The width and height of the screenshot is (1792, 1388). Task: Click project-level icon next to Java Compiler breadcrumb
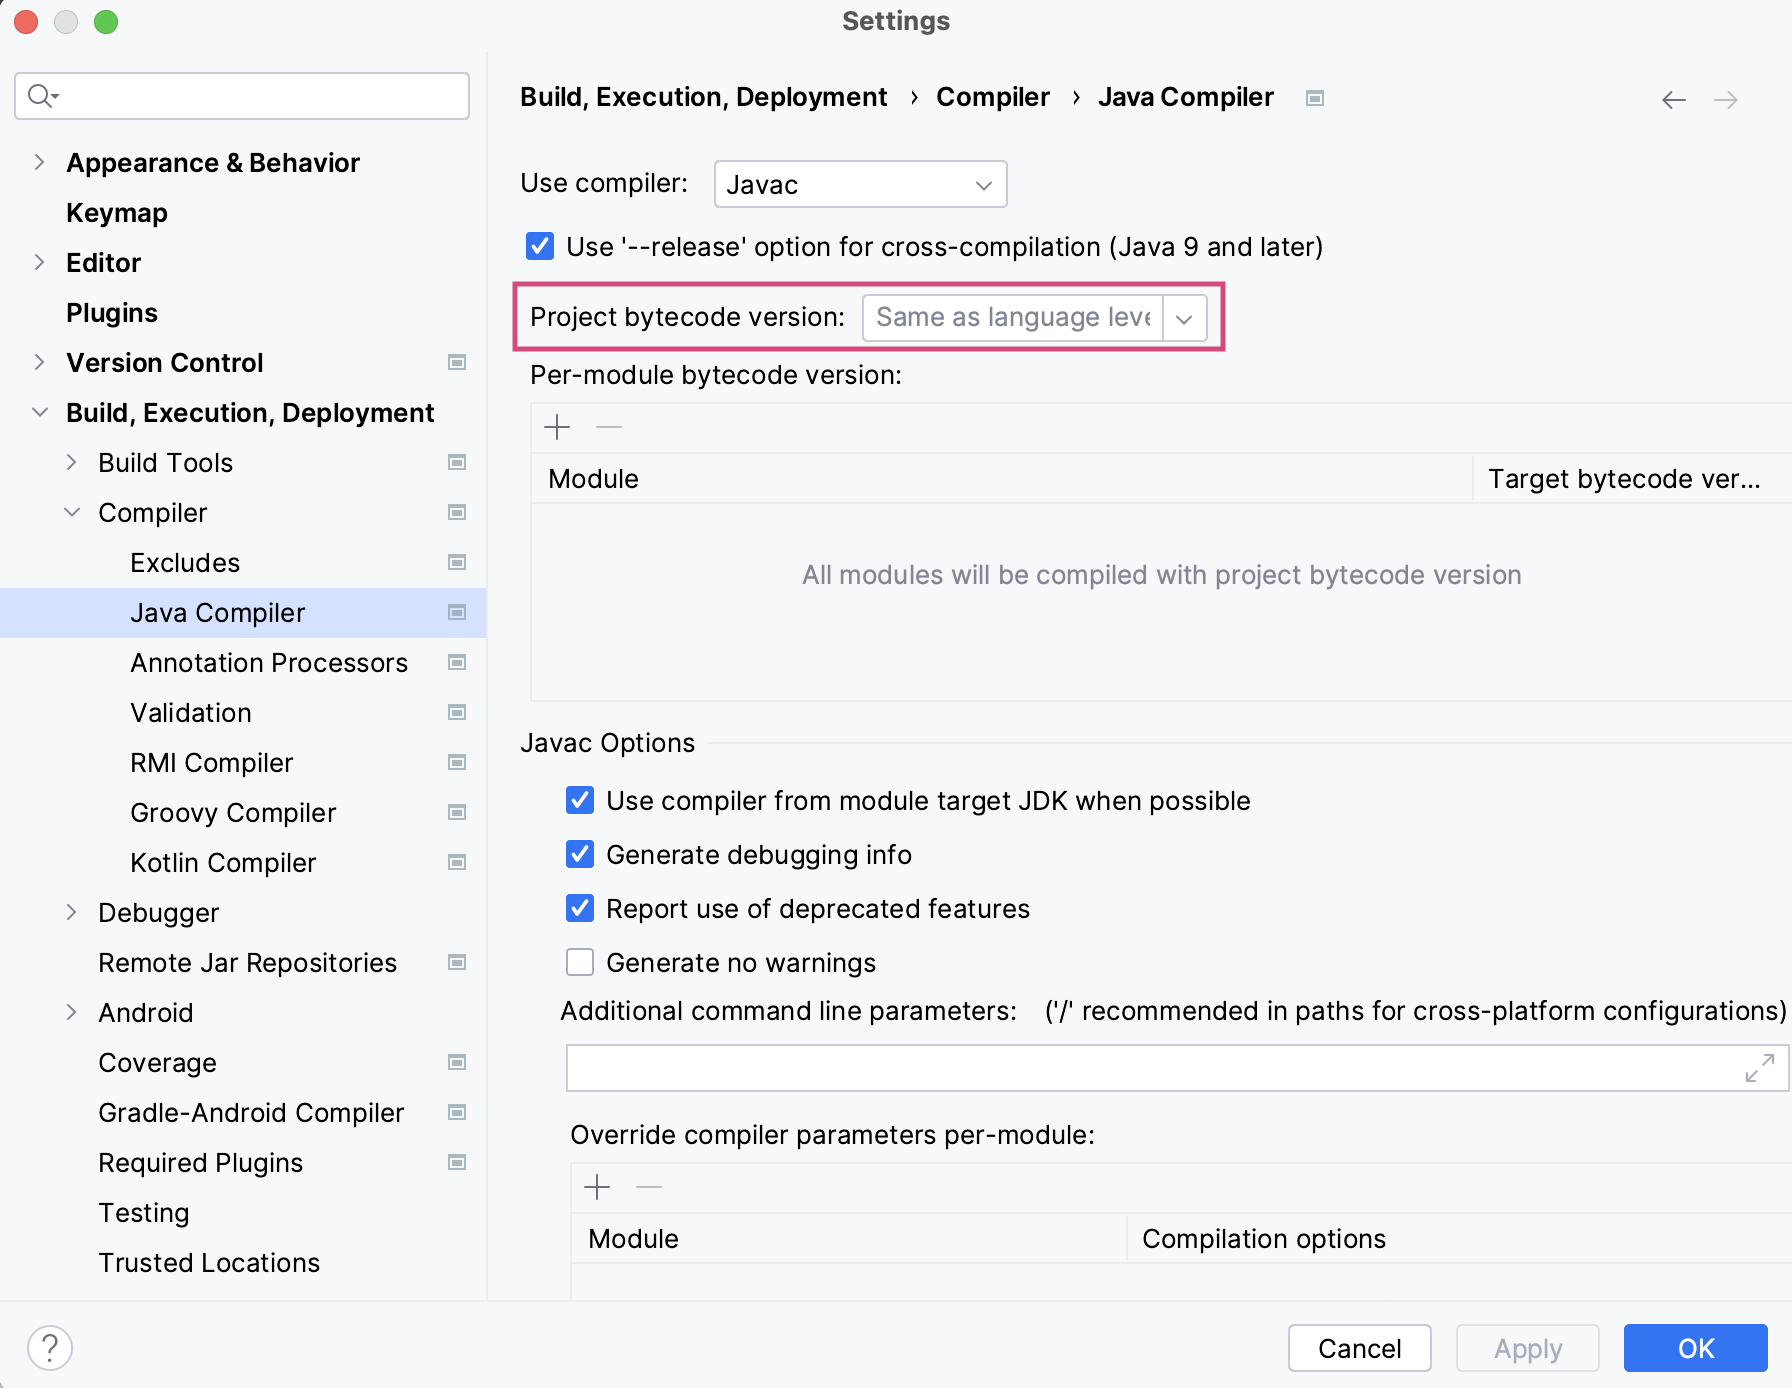coord(1315,98)
